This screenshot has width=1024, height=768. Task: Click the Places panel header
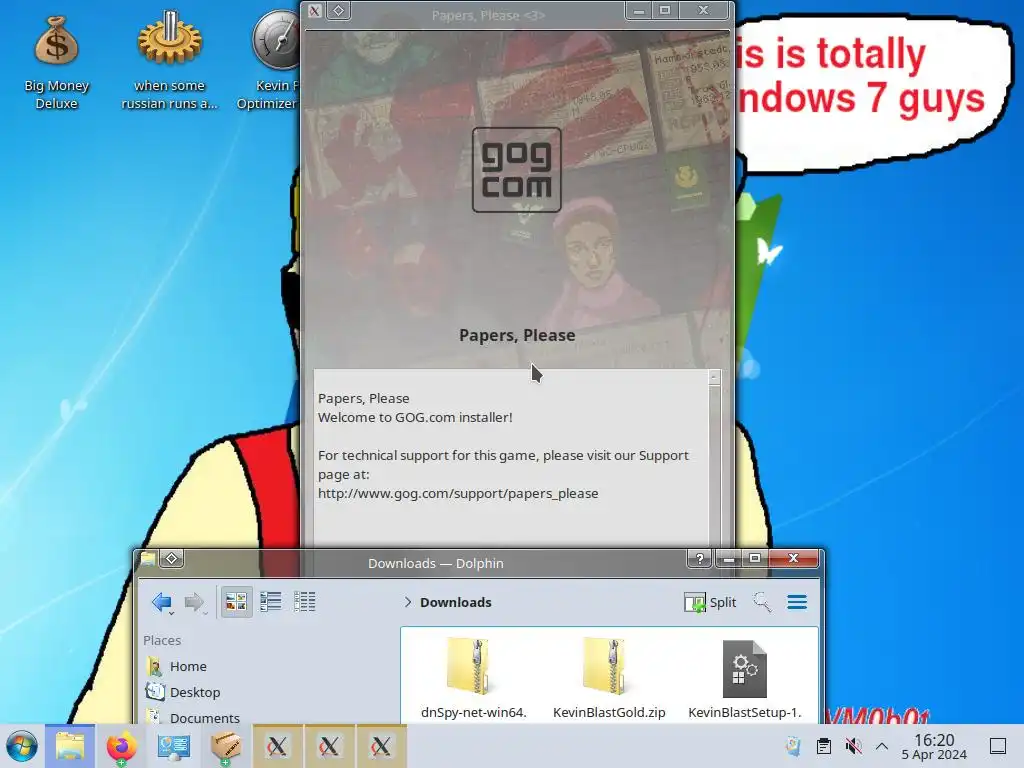(162, 640)
